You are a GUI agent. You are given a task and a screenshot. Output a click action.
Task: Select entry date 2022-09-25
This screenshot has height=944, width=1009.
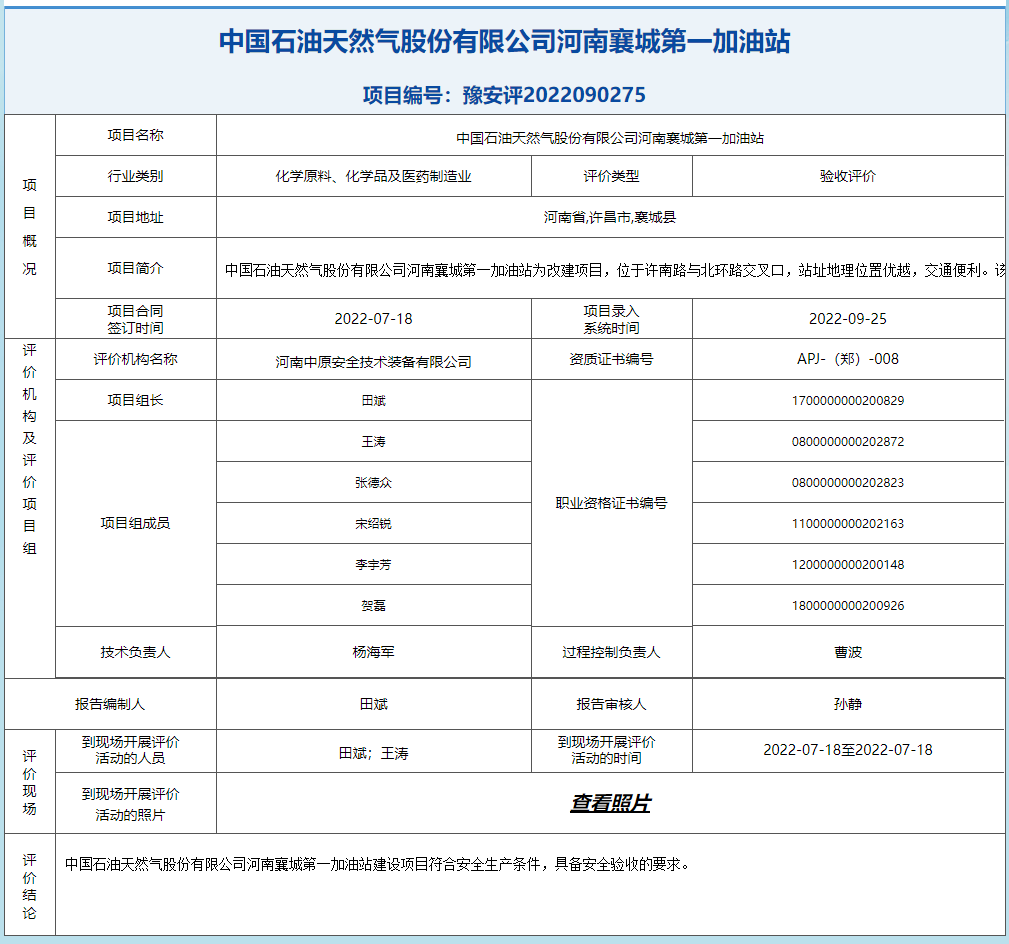(847, 319)
